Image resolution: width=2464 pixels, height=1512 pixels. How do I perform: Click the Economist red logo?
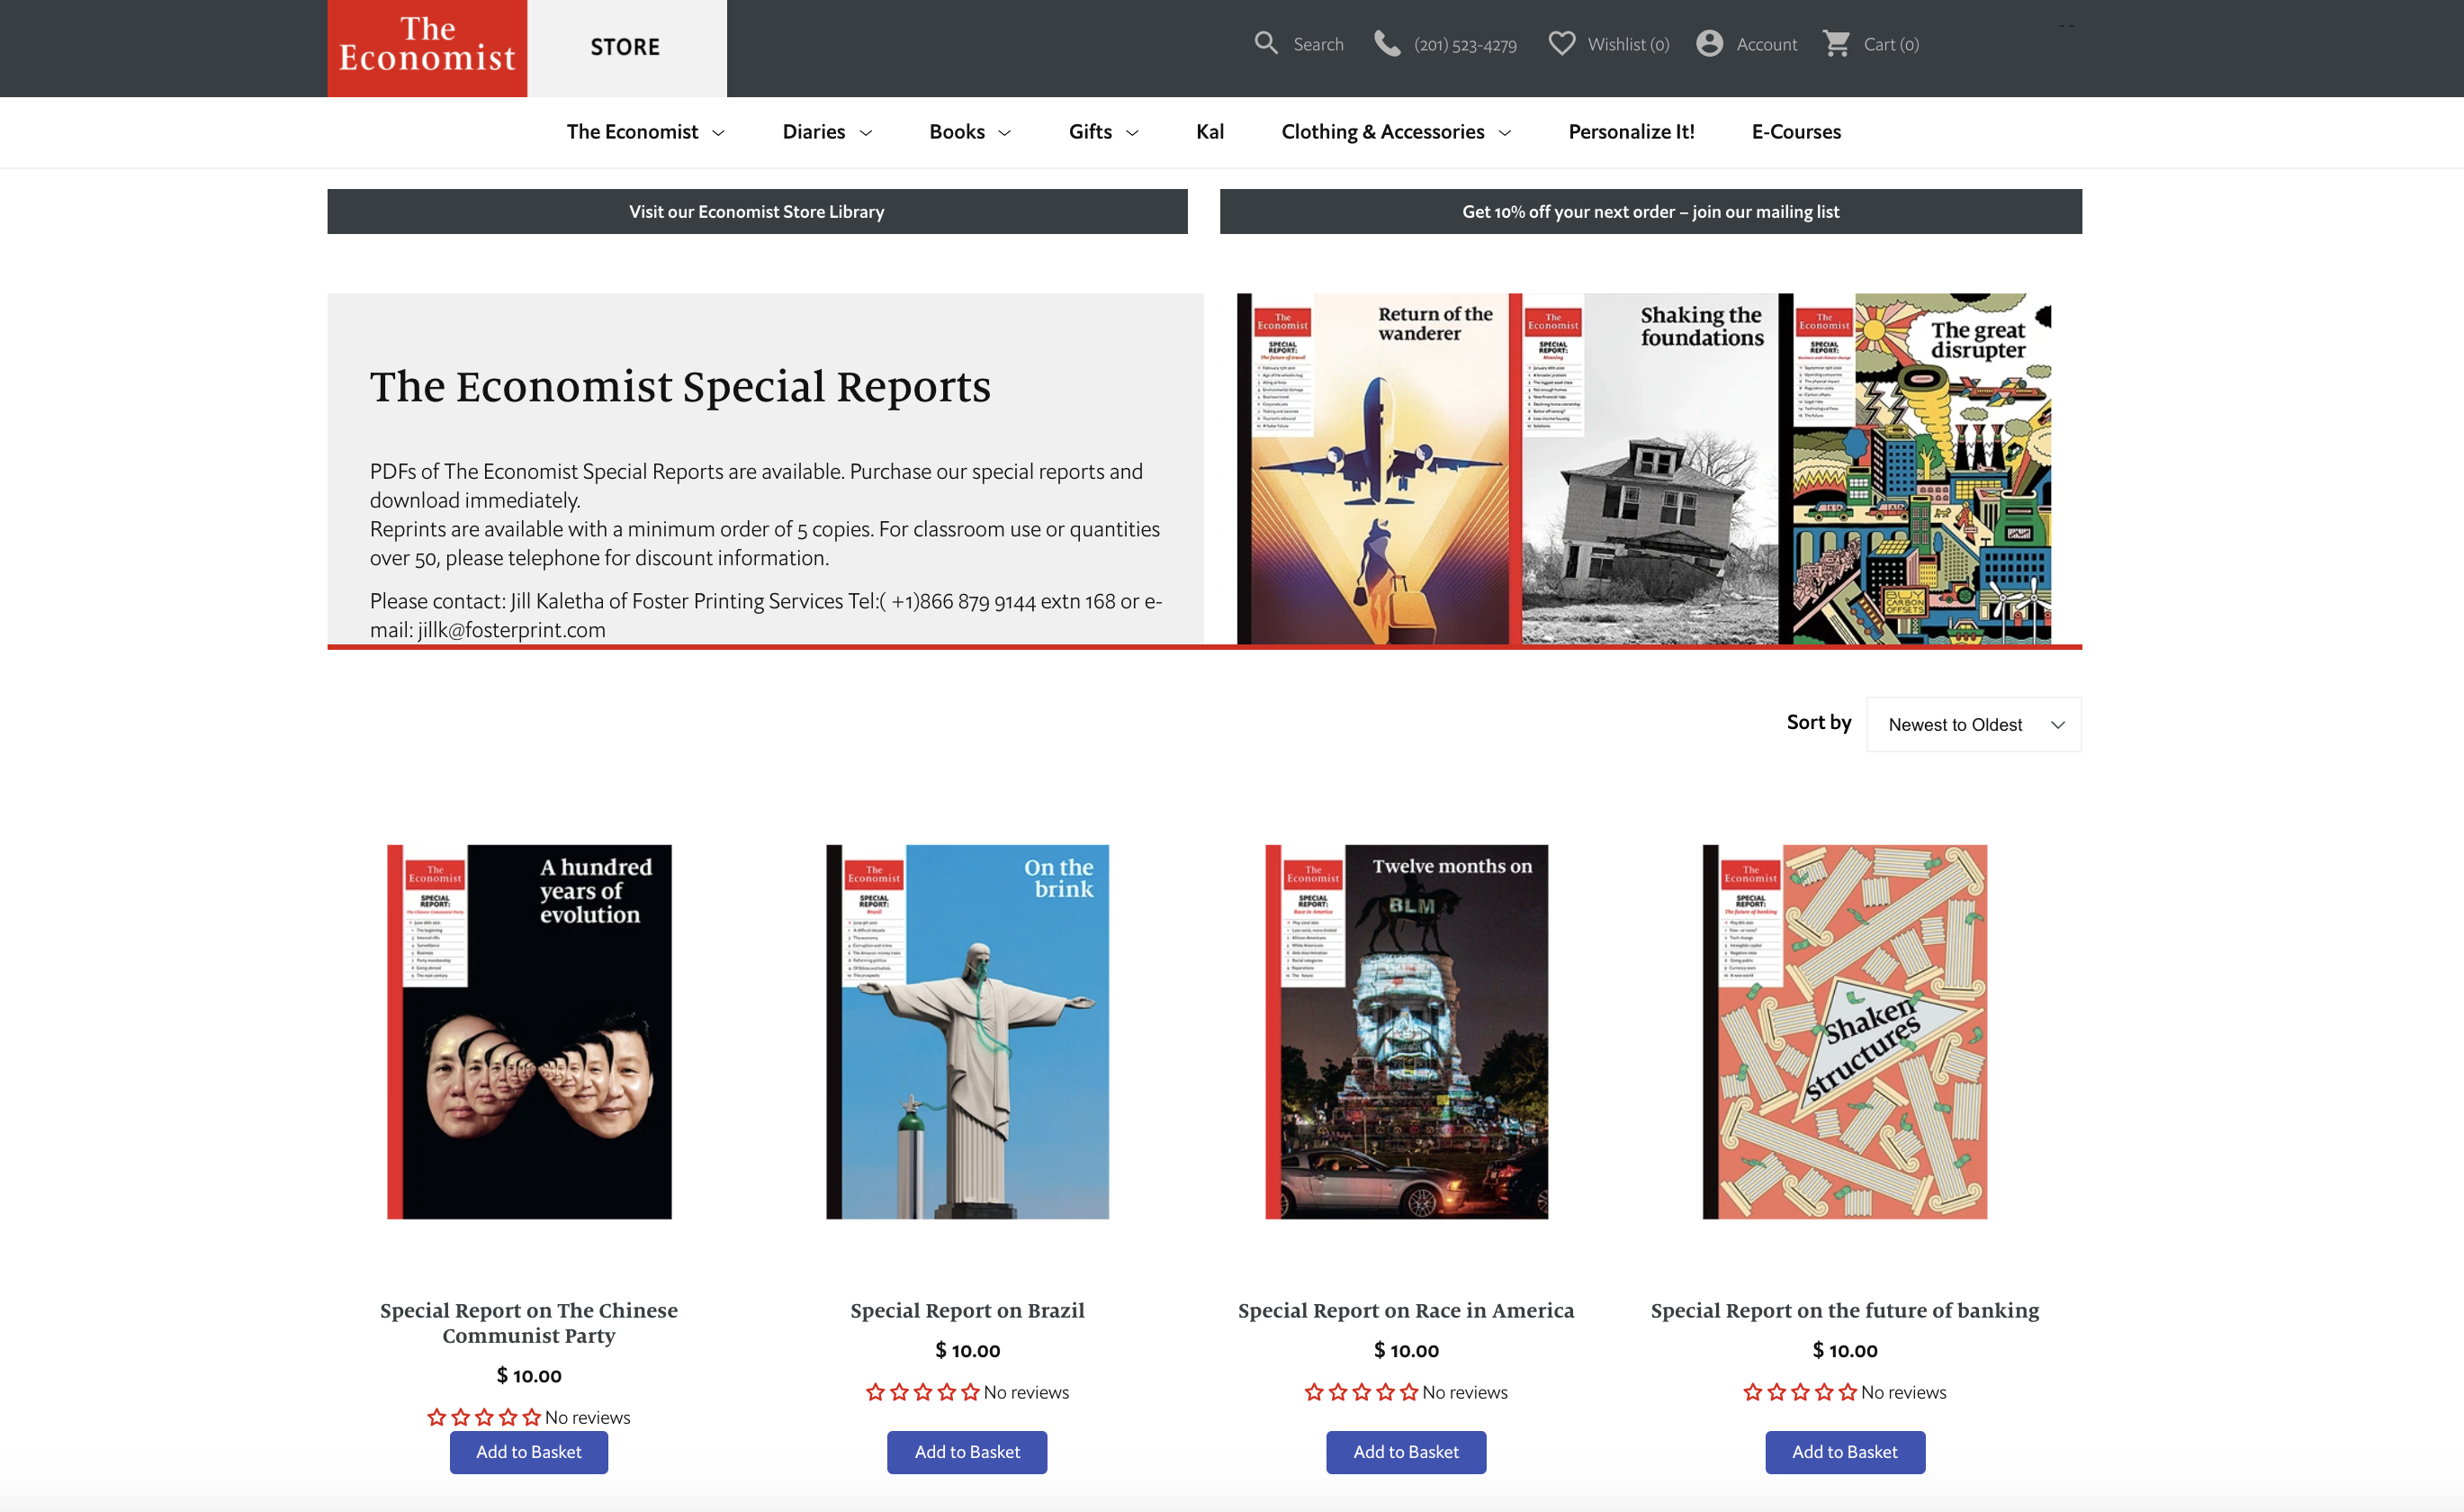(427, 48)
